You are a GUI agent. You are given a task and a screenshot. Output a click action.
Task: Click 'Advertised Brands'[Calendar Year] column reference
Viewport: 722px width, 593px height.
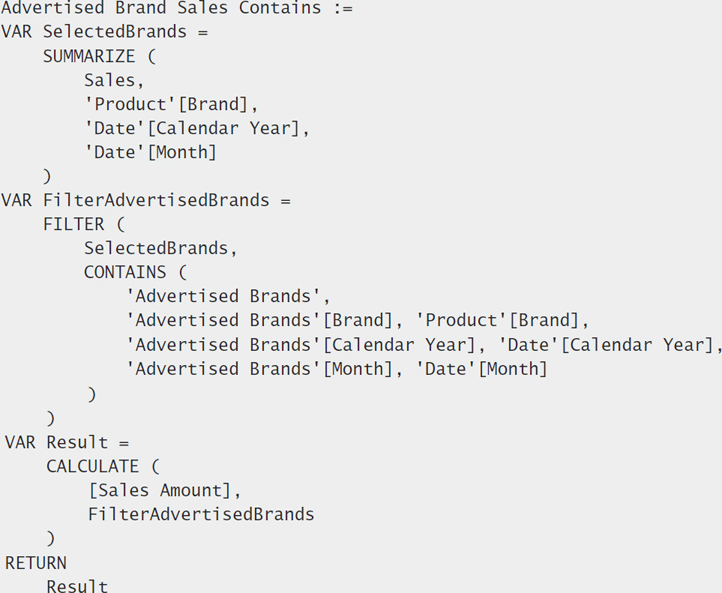pos(301,345)
